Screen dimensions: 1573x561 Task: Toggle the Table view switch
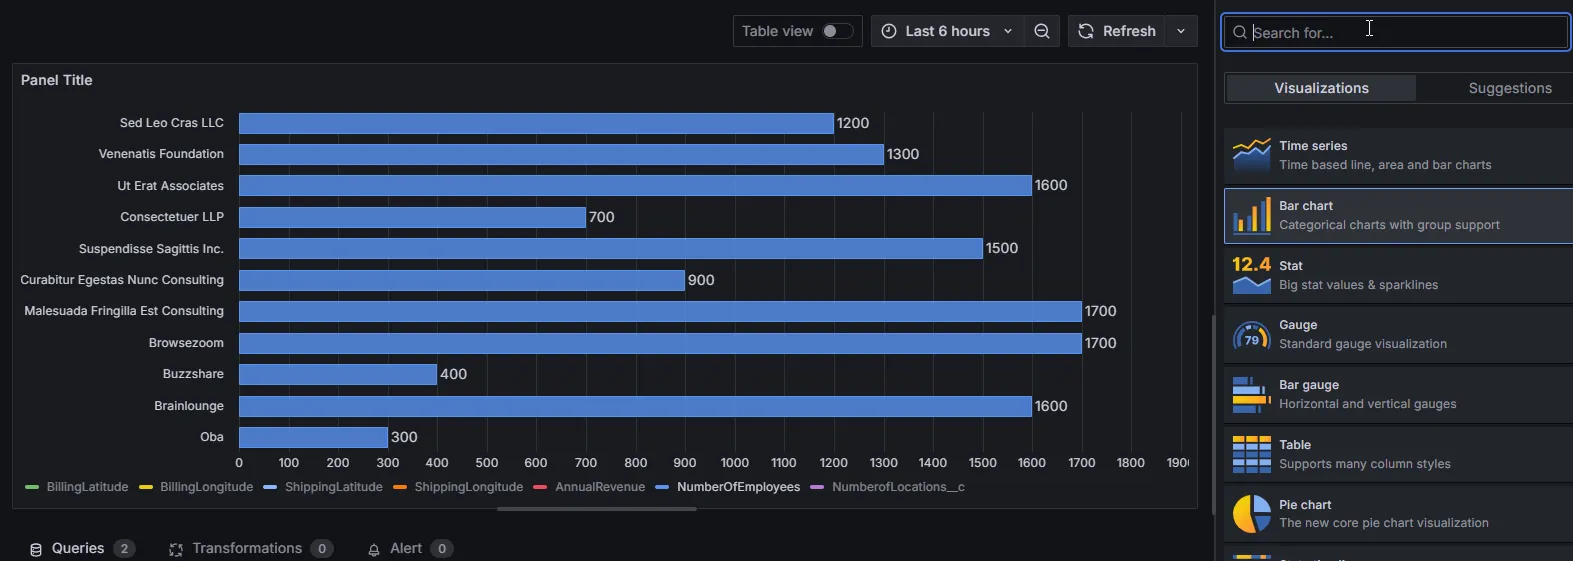point(837,32)
